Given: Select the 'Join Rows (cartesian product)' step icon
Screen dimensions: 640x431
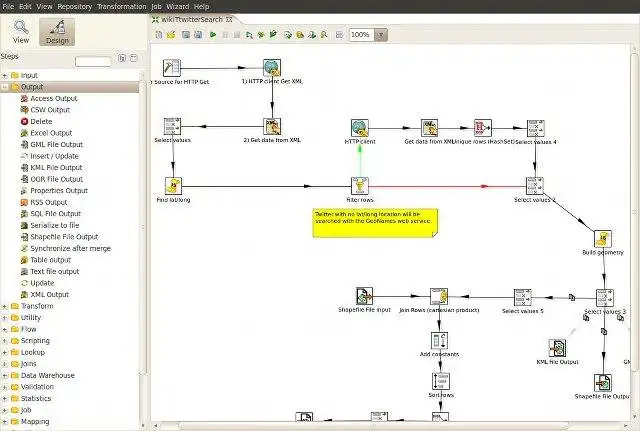Looking at the screenshot, I should pyautogui.click(x=439, y=296).
